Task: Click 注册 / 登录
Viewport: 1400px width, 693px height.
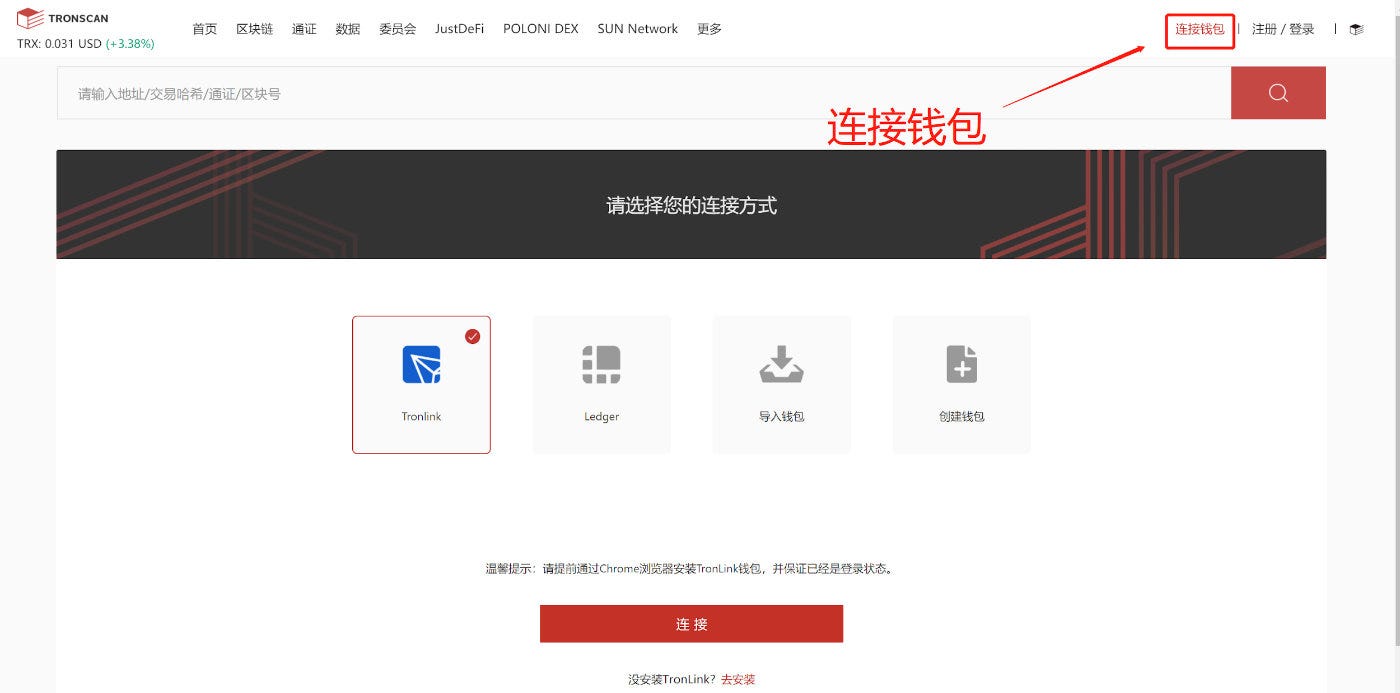Action: (x=1283, y=30)
